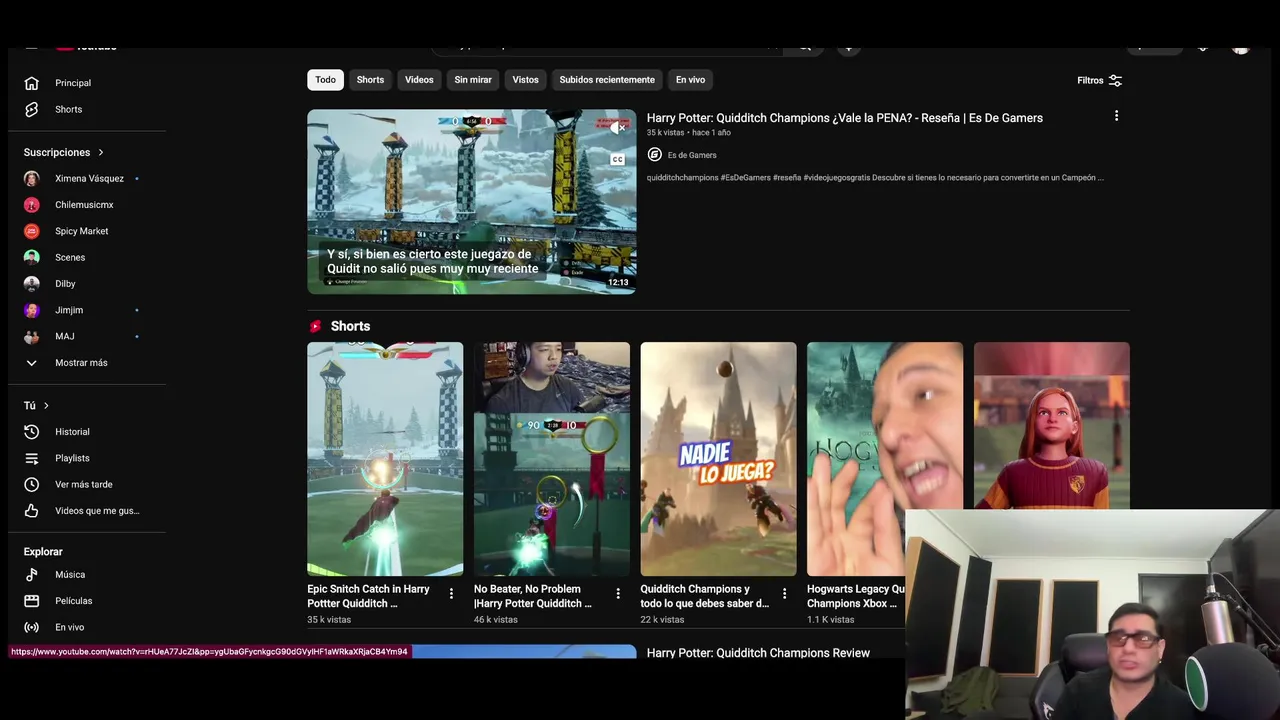
Task: Open Ginny Weasley character short thumbnail
Action: coord(1052,426)
